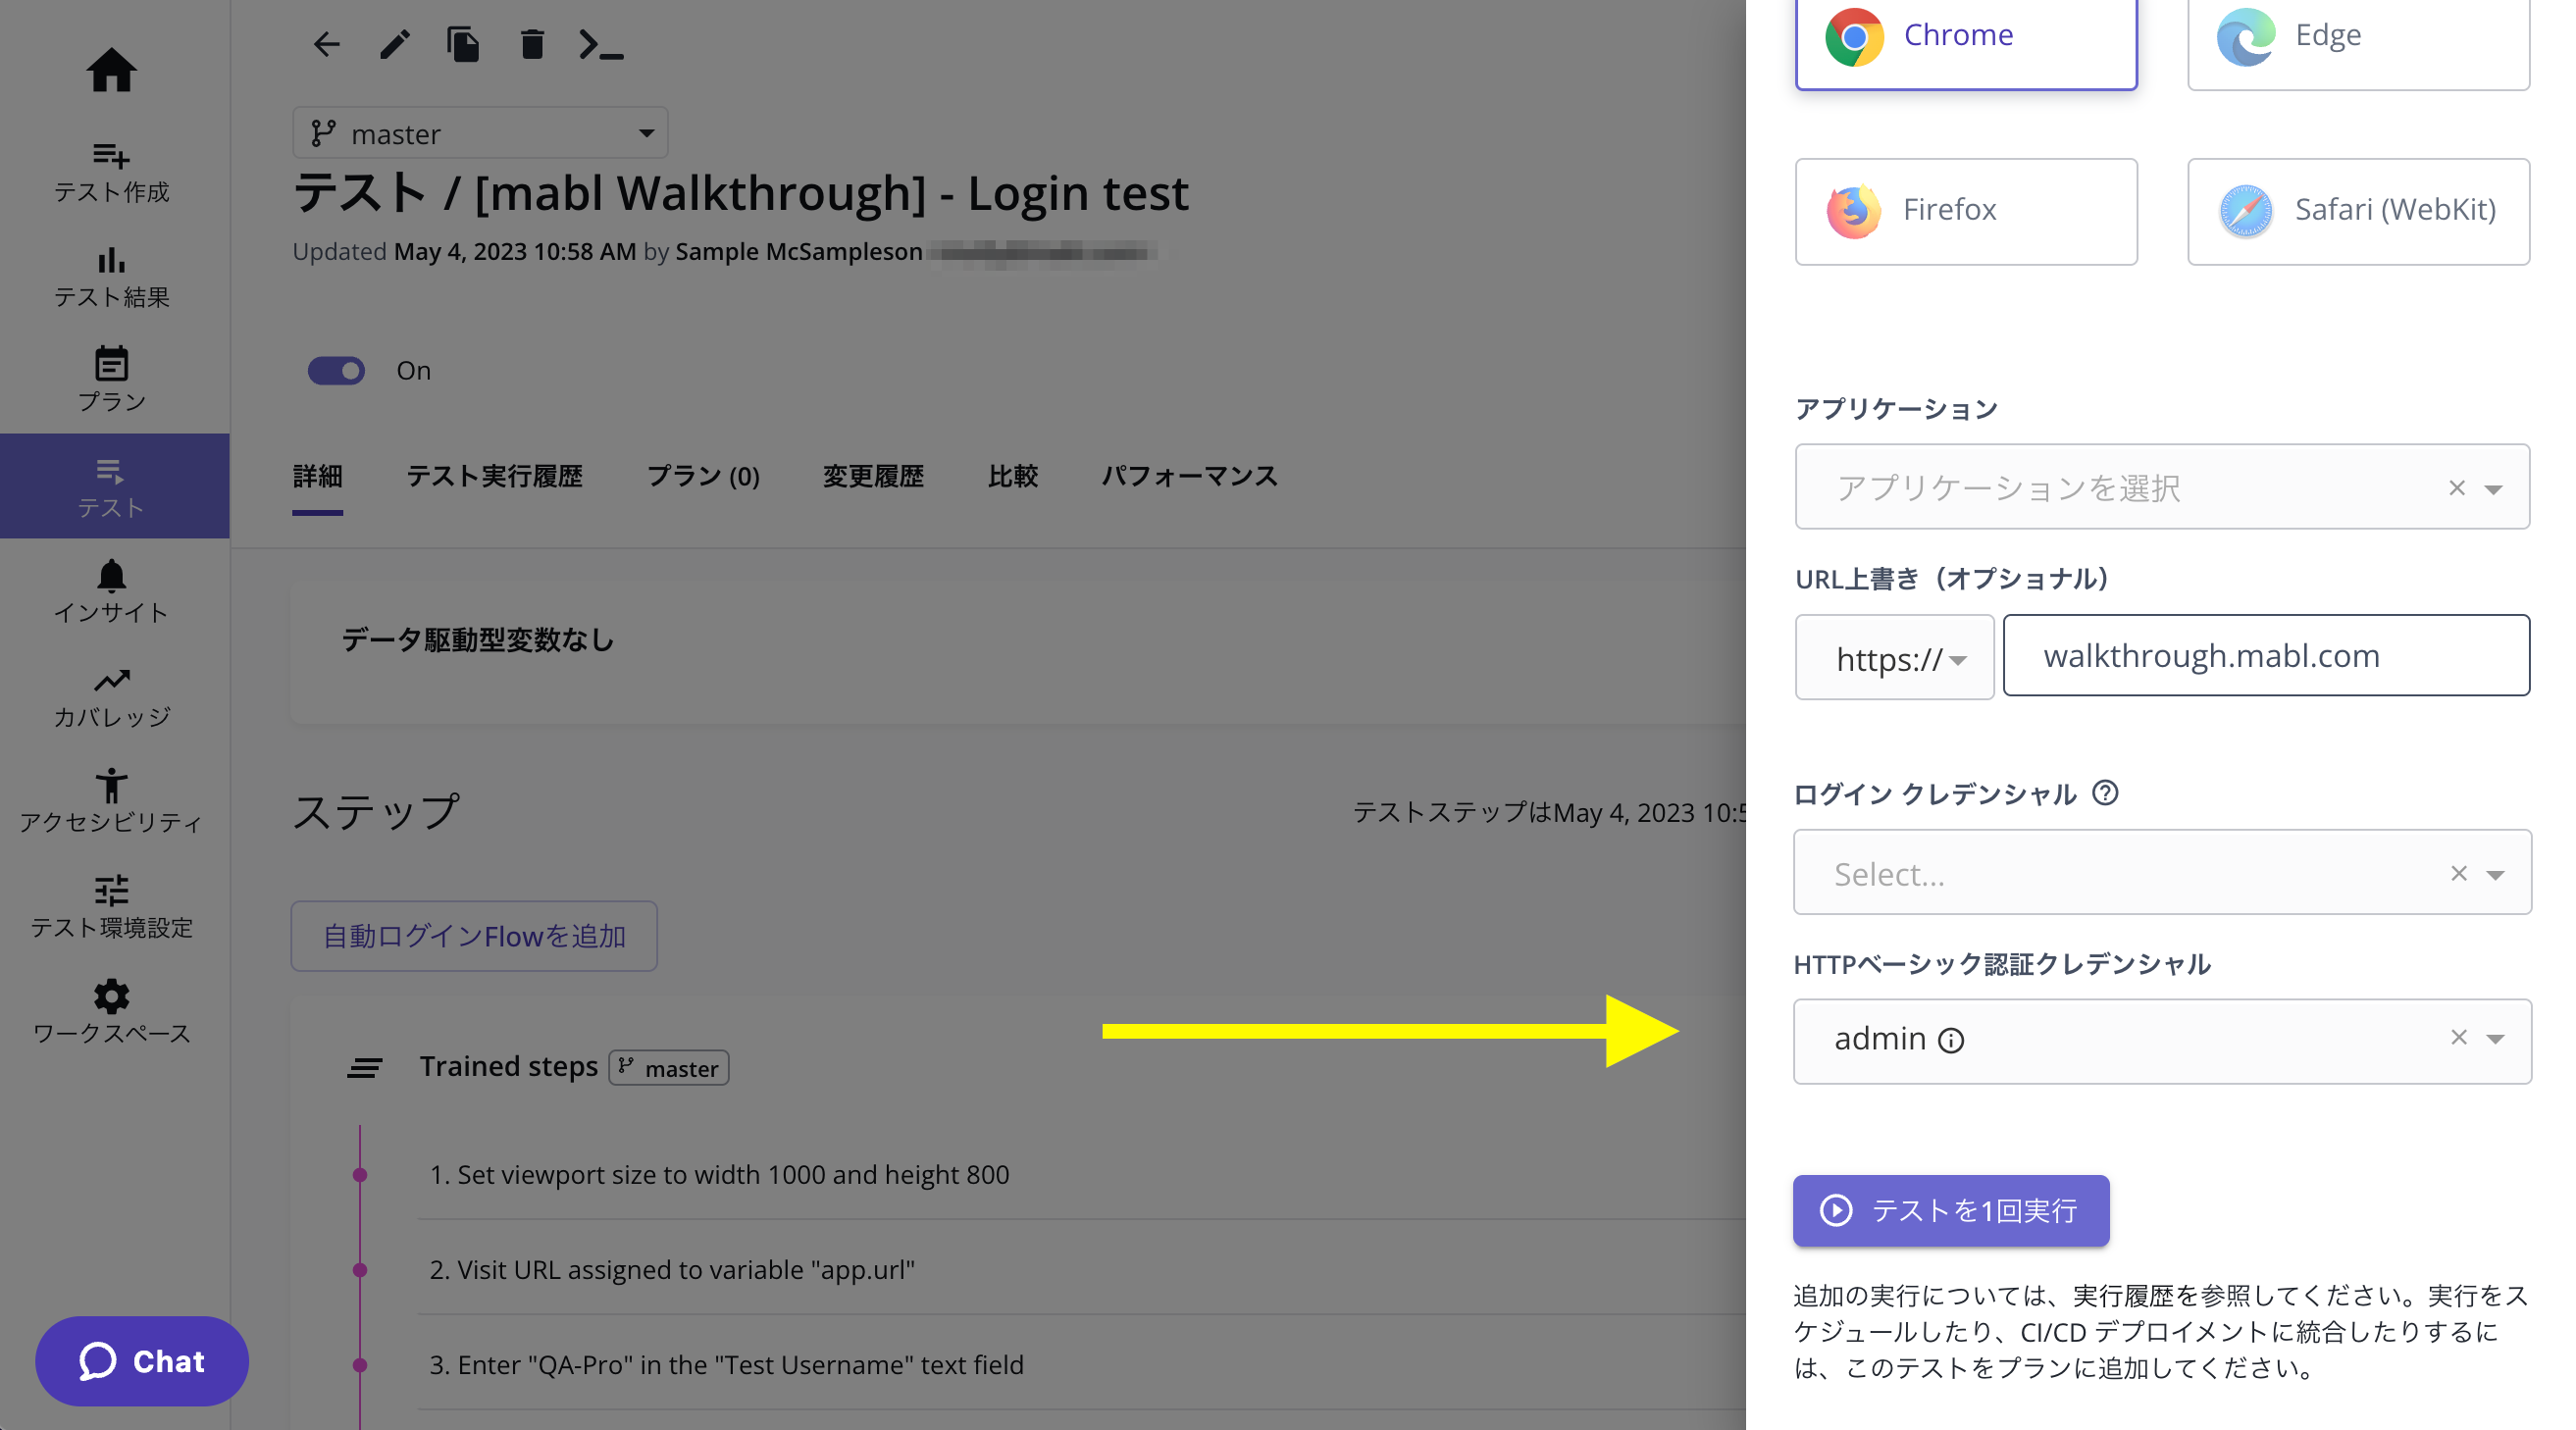Clear the login credential Select field X
This screenshot has height=1430, width=2576.
2459,873
